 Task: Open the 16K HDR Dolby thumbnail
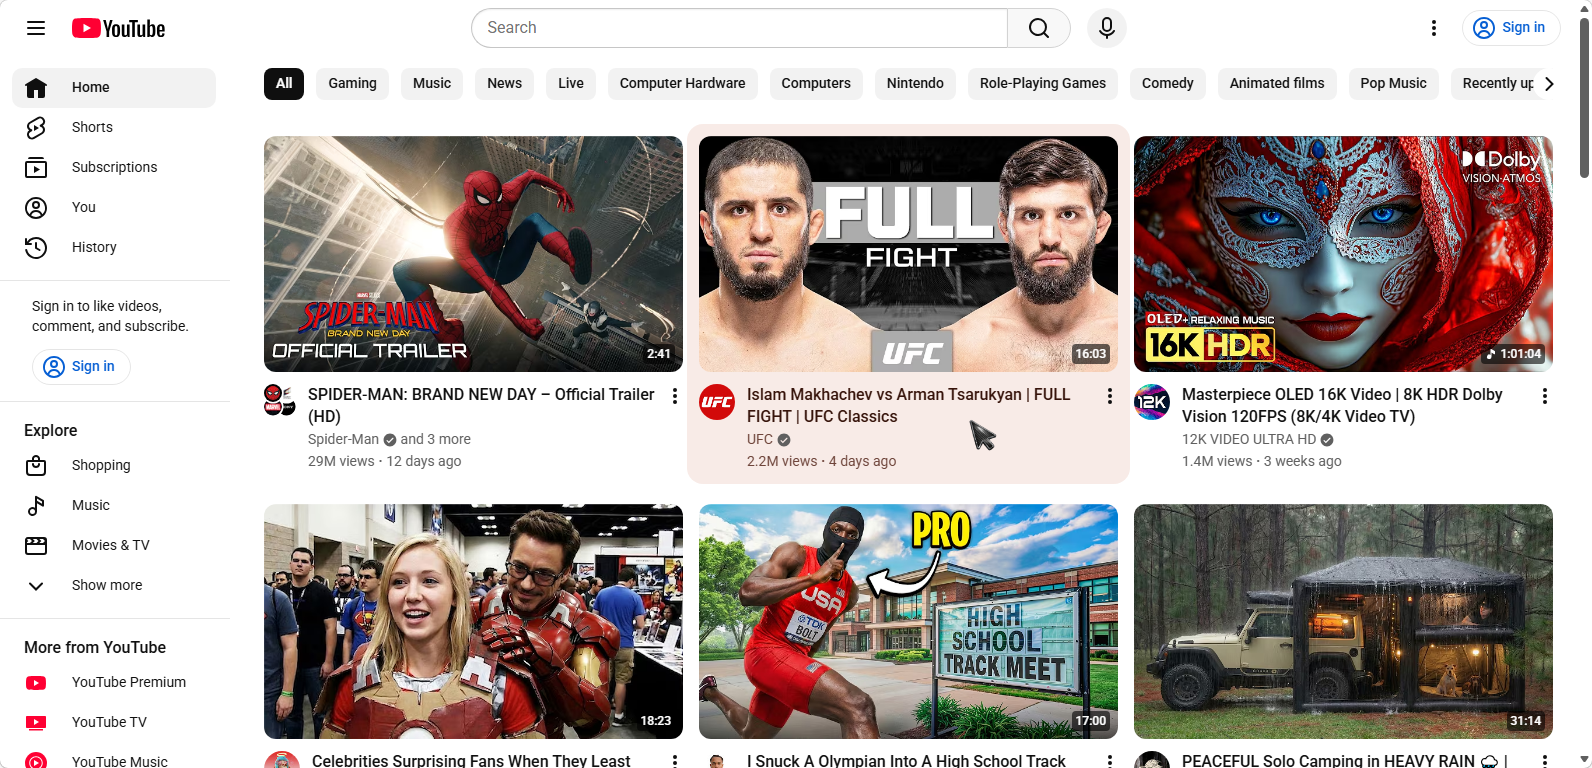pos(1343,254)
